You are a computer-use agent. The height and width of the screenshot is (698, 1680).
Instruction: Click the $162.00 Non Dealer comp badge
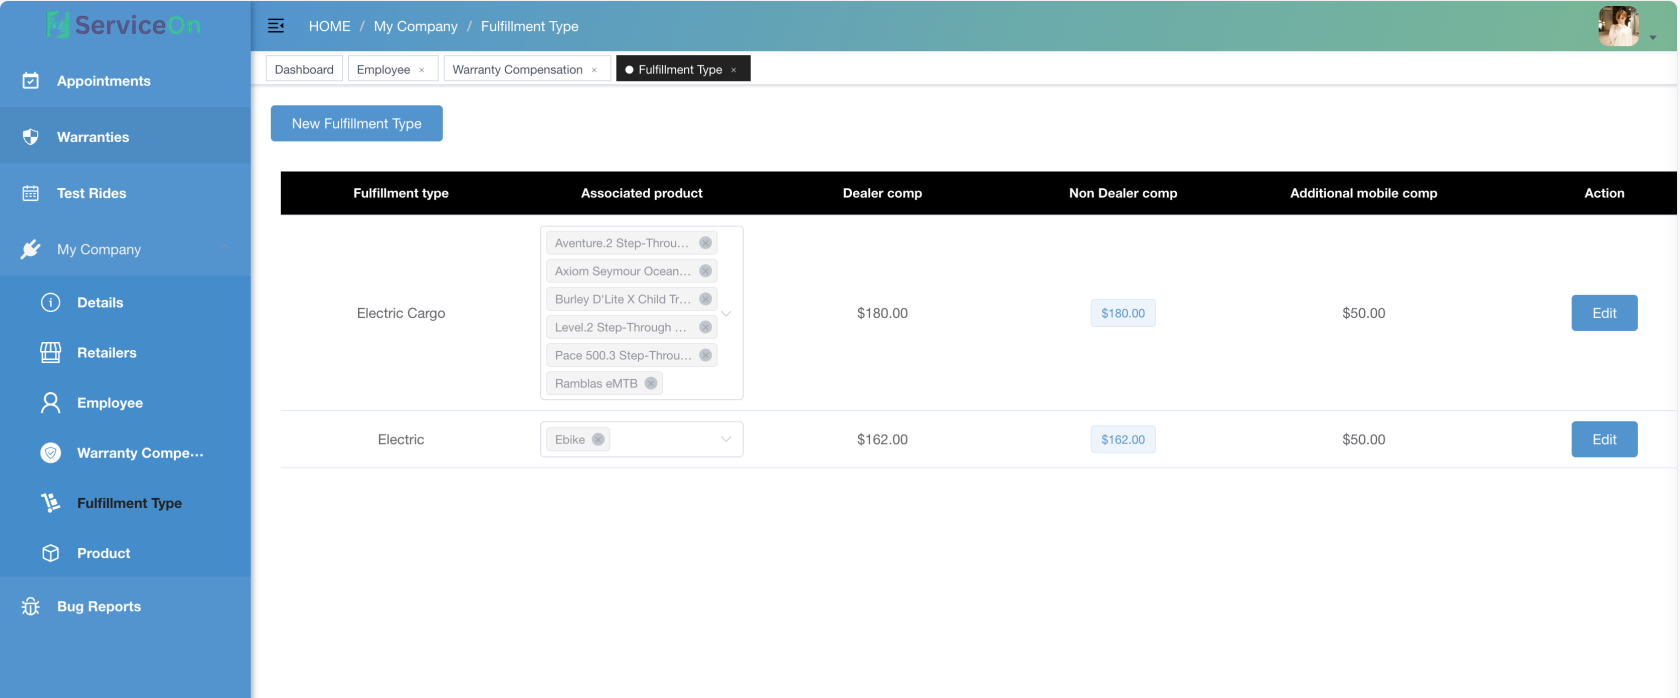(1123, 439)
